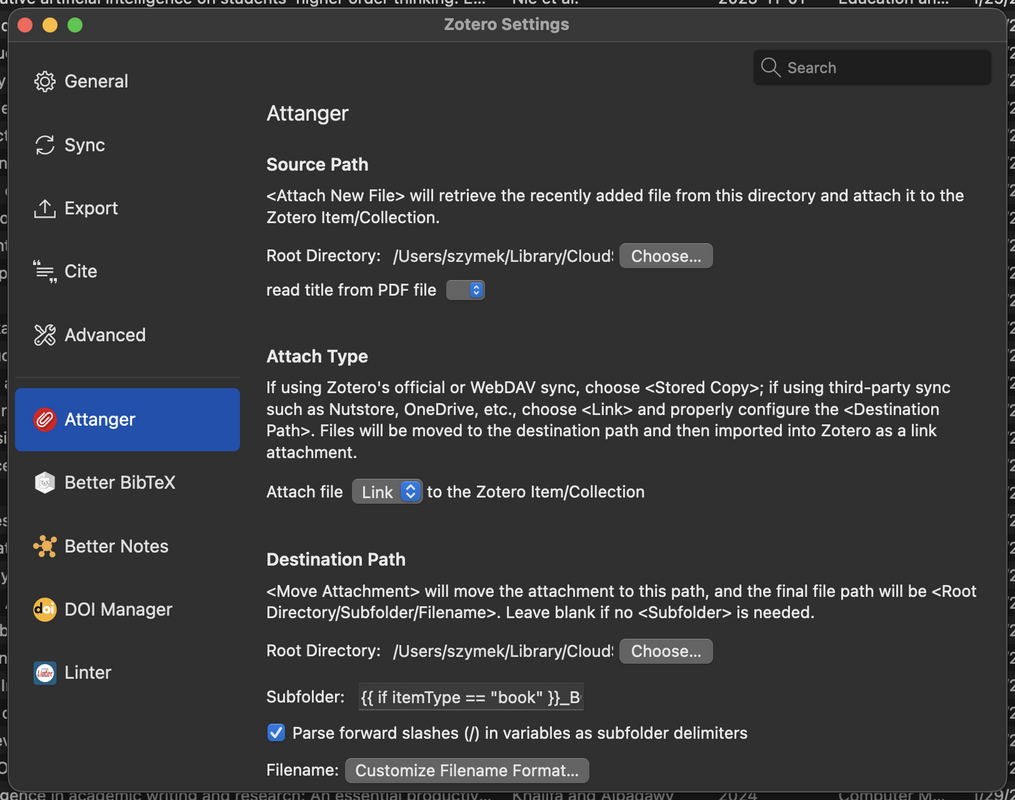Open the read title from PDF dropdown
The image size is (1015, 800).
tap(465, 289)
